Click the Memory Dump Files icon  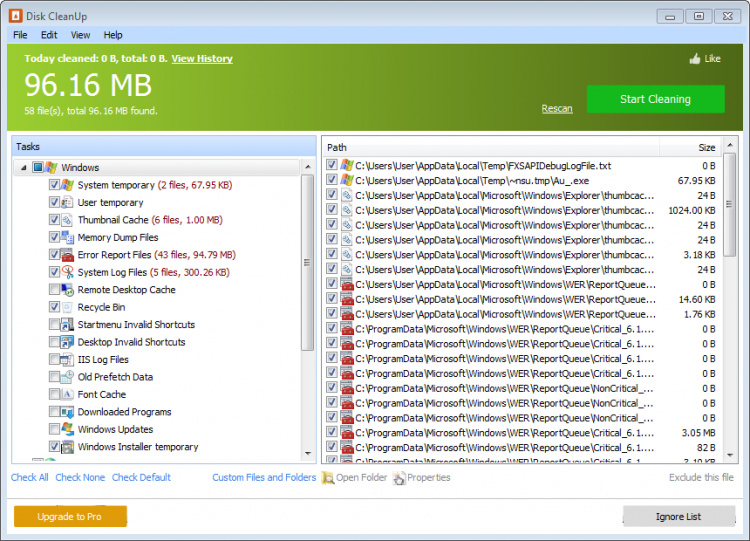(67, 237)
